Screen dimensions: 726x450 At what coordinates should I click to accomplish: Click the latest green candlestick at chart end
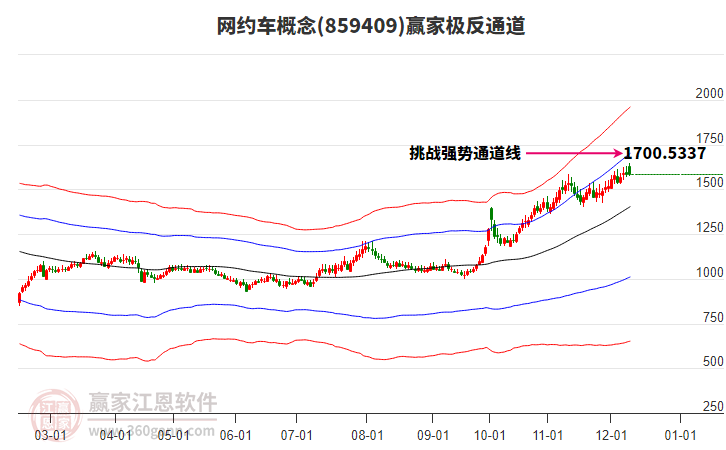[x=630, y=169]
